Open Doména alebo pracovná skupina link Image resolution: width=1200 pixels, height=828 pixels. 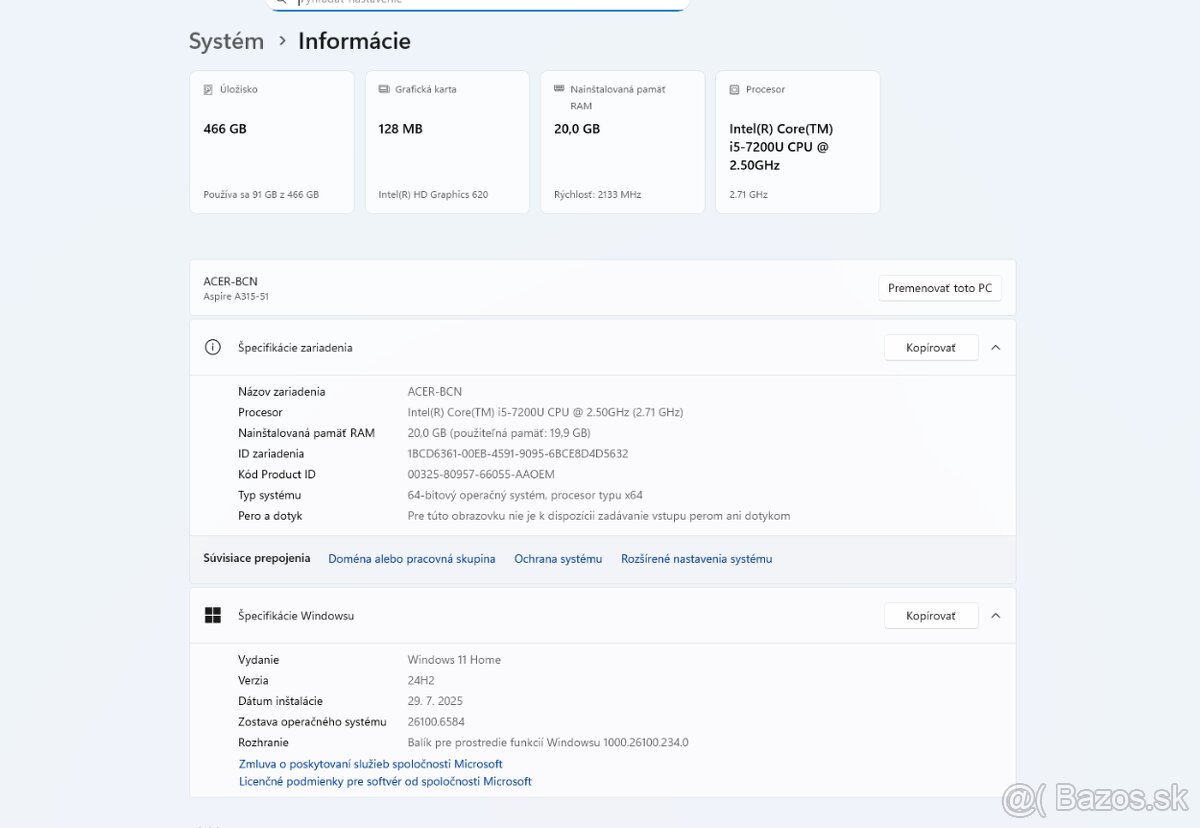[412, 559]
